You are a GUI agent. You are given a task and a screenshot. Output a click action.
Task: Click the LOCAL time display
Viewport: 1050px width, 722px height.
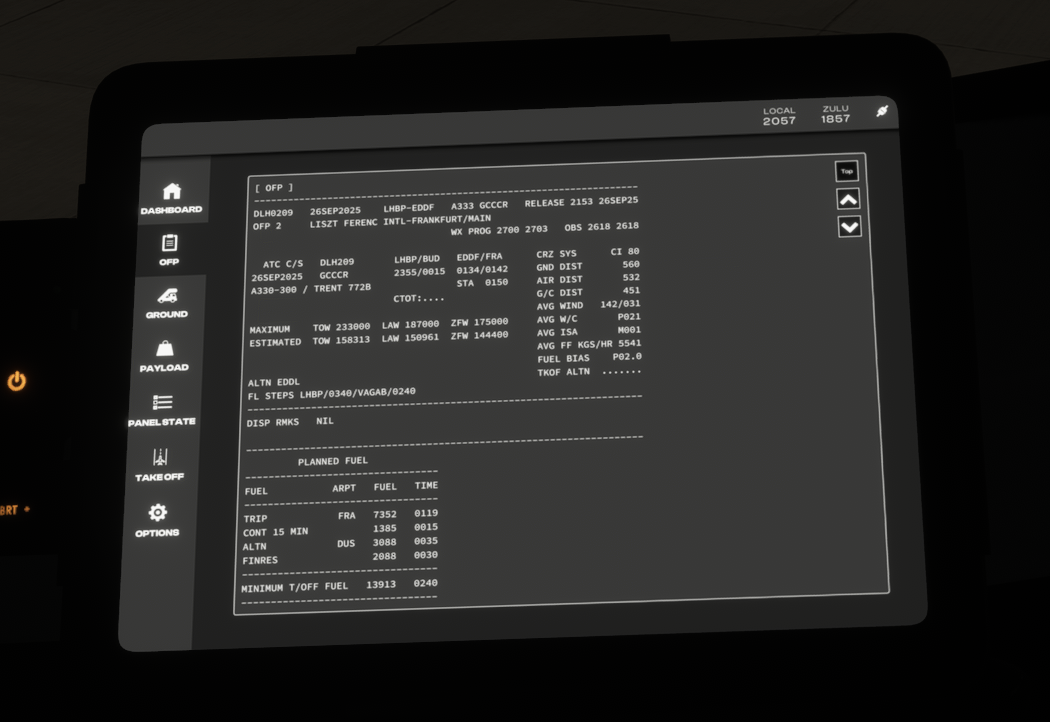pos(779,116)
